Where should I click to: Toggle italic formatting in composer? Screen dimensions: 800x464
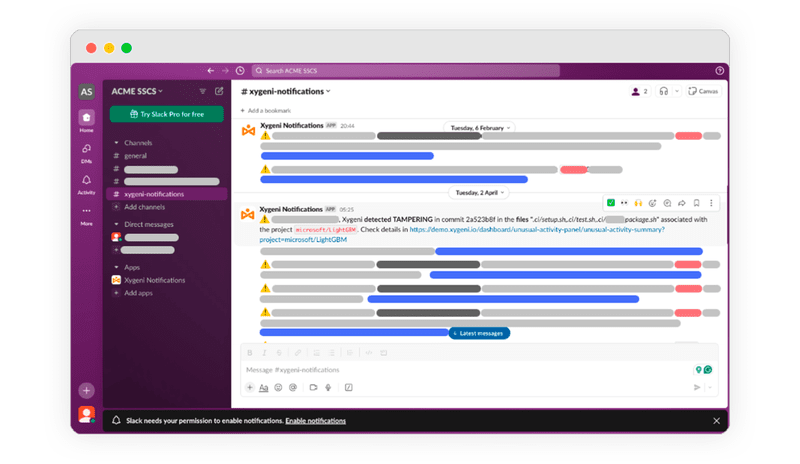point(264,353)
